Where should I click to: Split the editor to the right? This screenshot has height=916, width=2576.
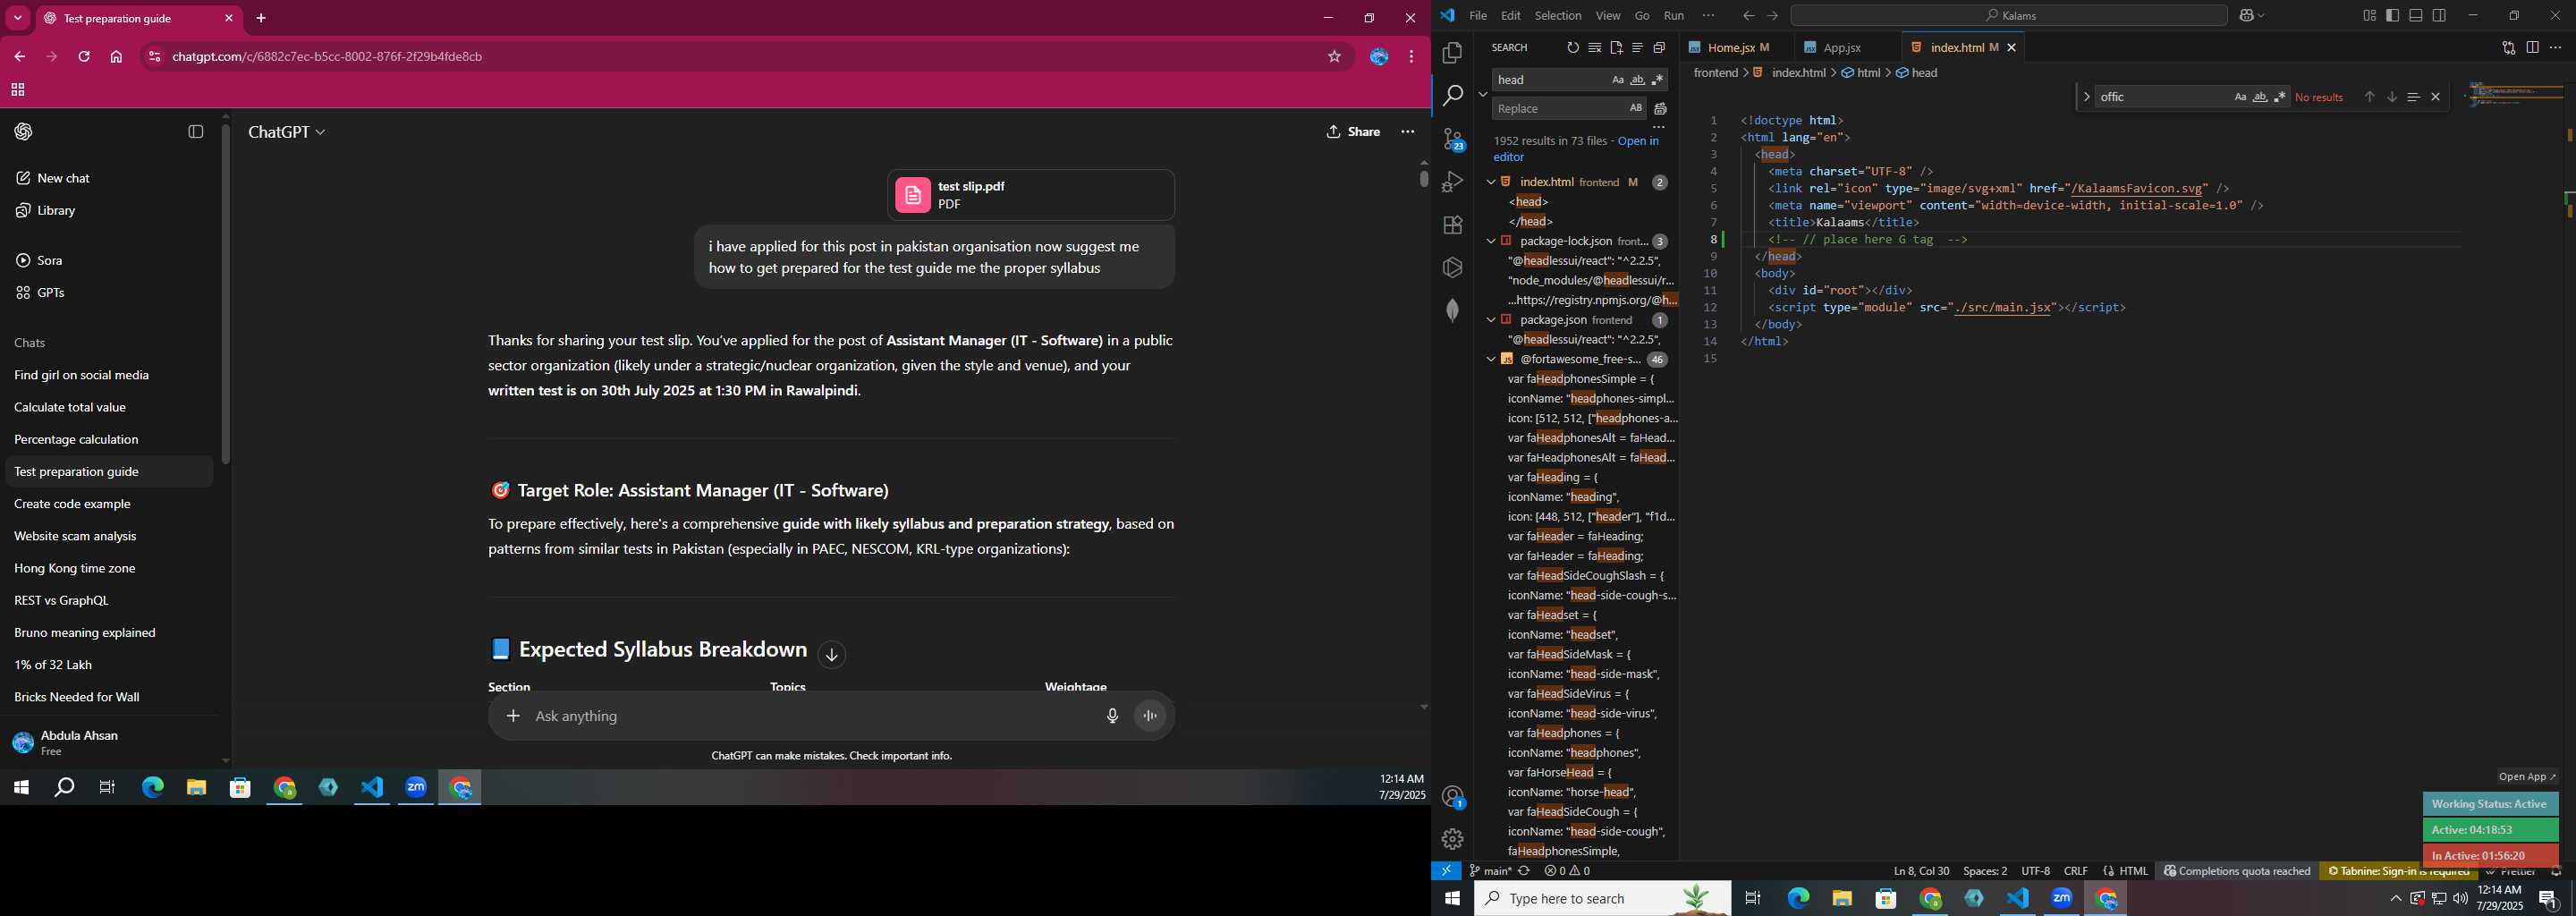click(x=2532, y=48)
